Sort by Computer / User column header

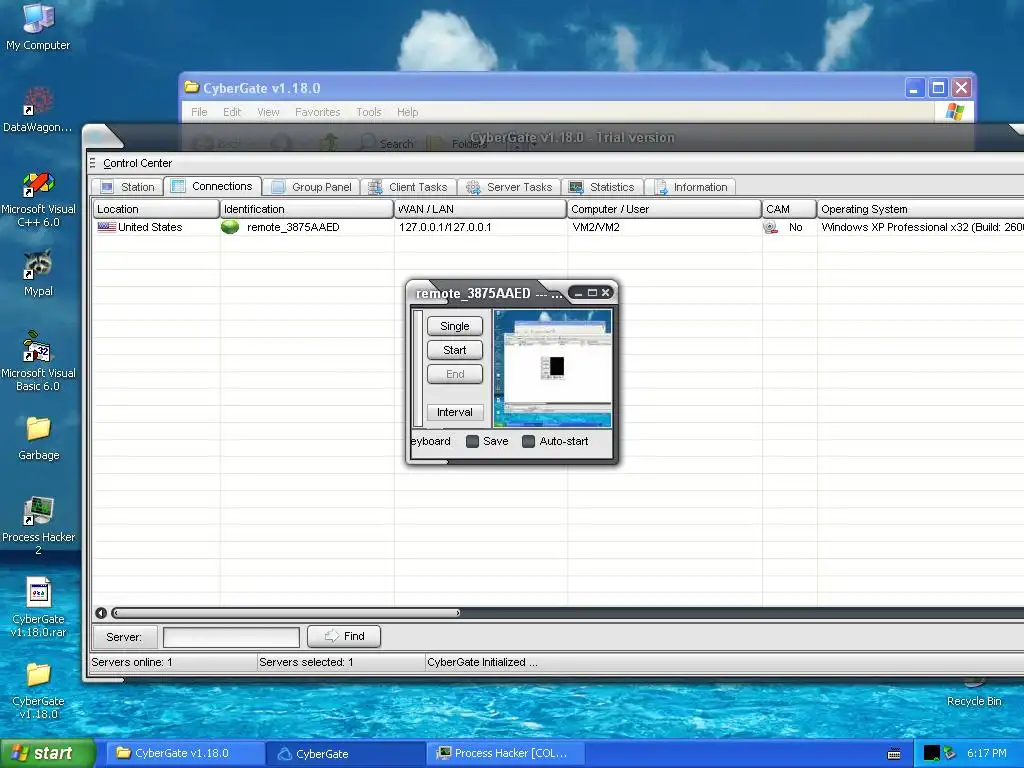[664, 209]
